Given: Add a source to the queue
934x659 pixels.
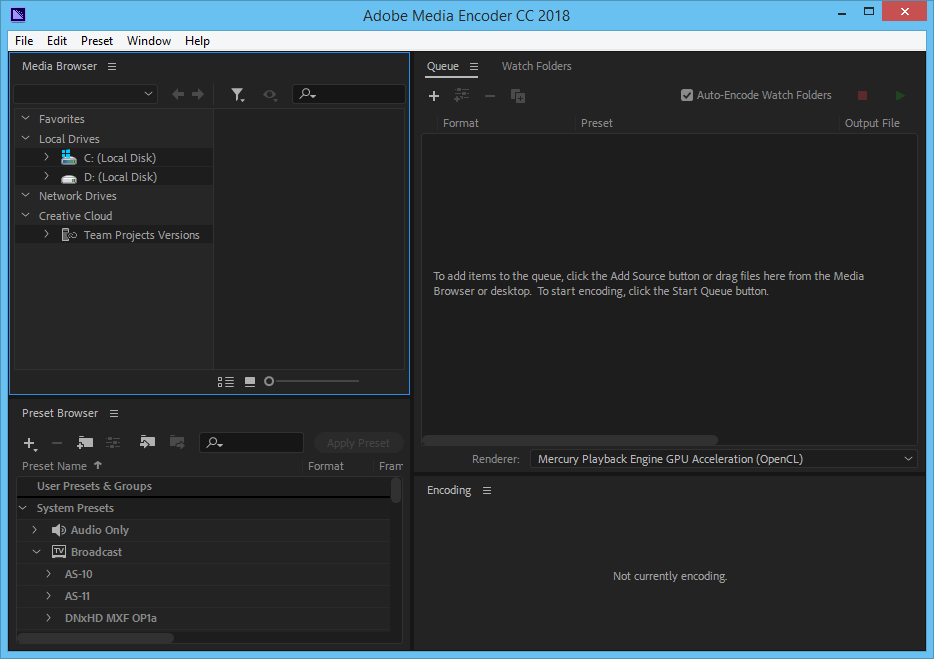Looking at the screenshot, I should point(434,96).
